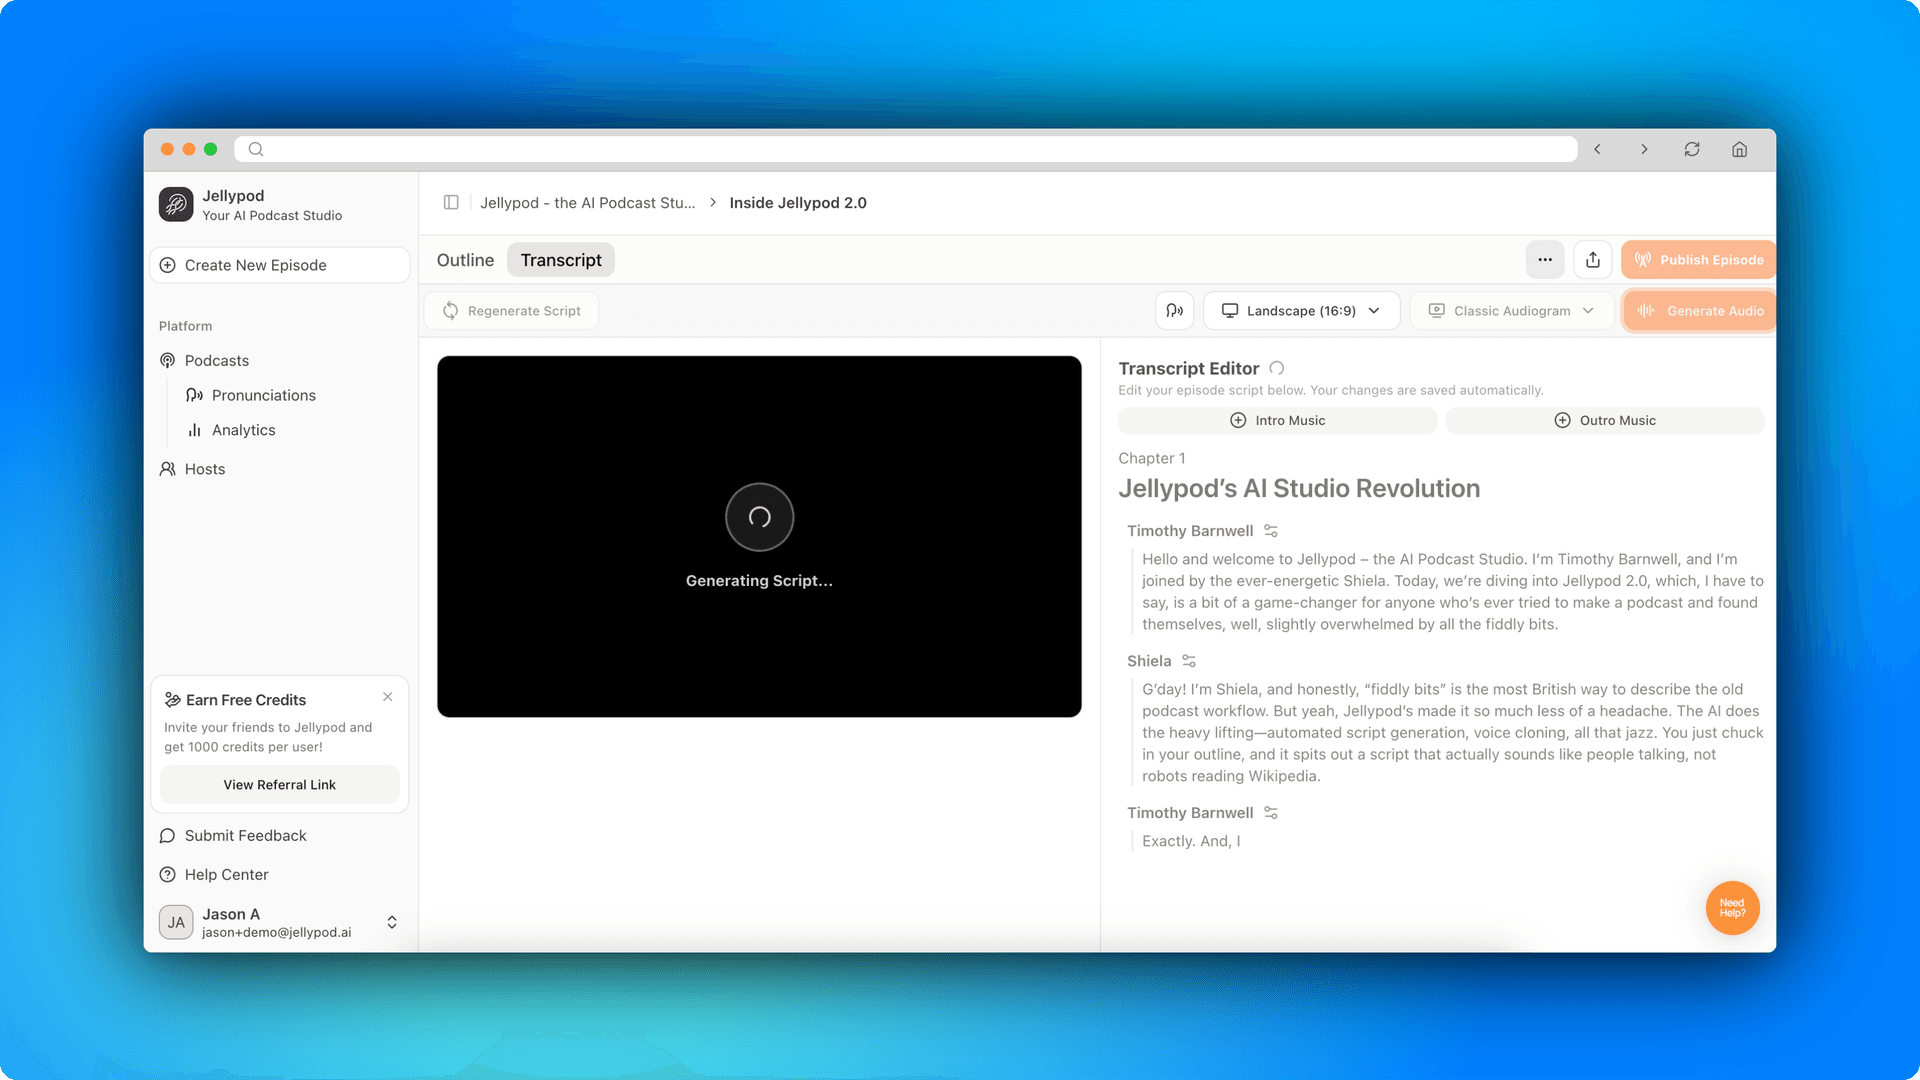This screenshot has height=1080, width=1920.
Task: Click the Shiela speaker name
Action: point(1149,661)
